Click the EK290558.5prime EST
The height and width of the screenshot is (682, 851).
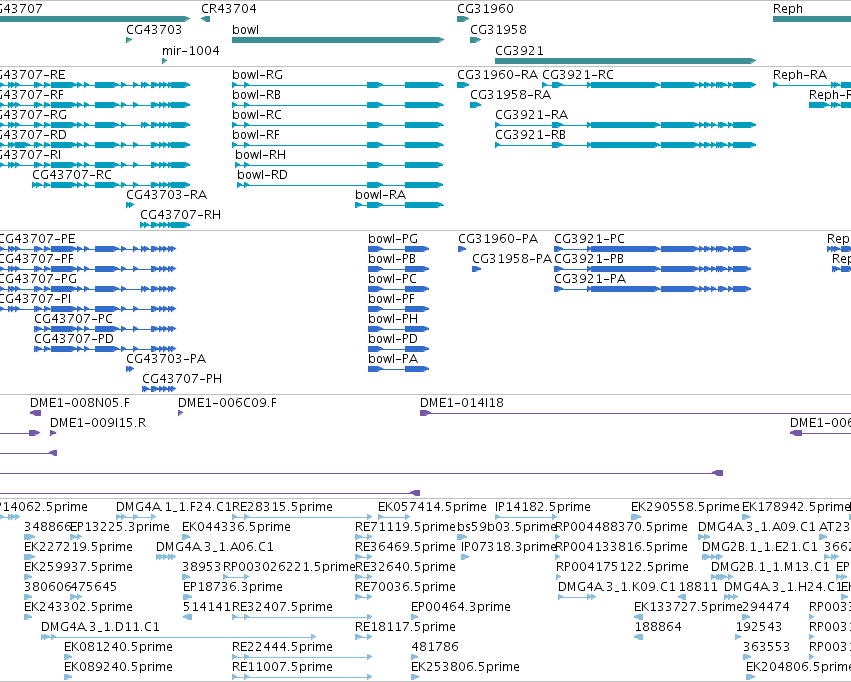[x=638, y=517]
